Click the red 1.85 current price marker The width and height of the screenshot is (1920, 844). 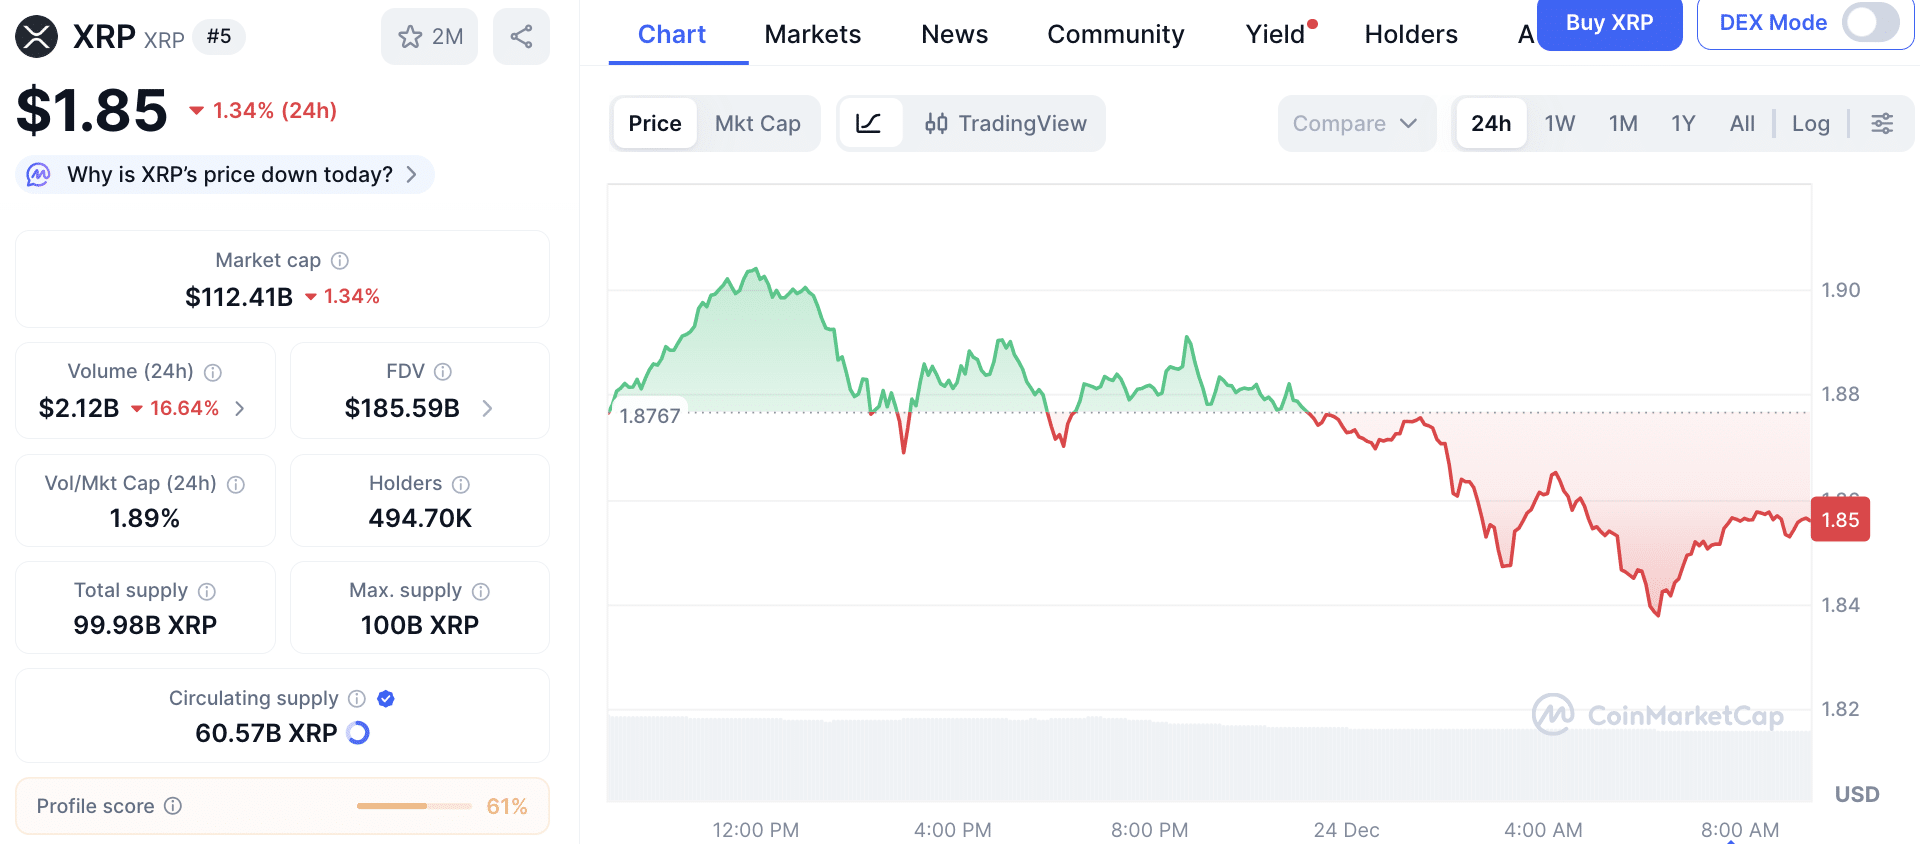[1840, 519]
